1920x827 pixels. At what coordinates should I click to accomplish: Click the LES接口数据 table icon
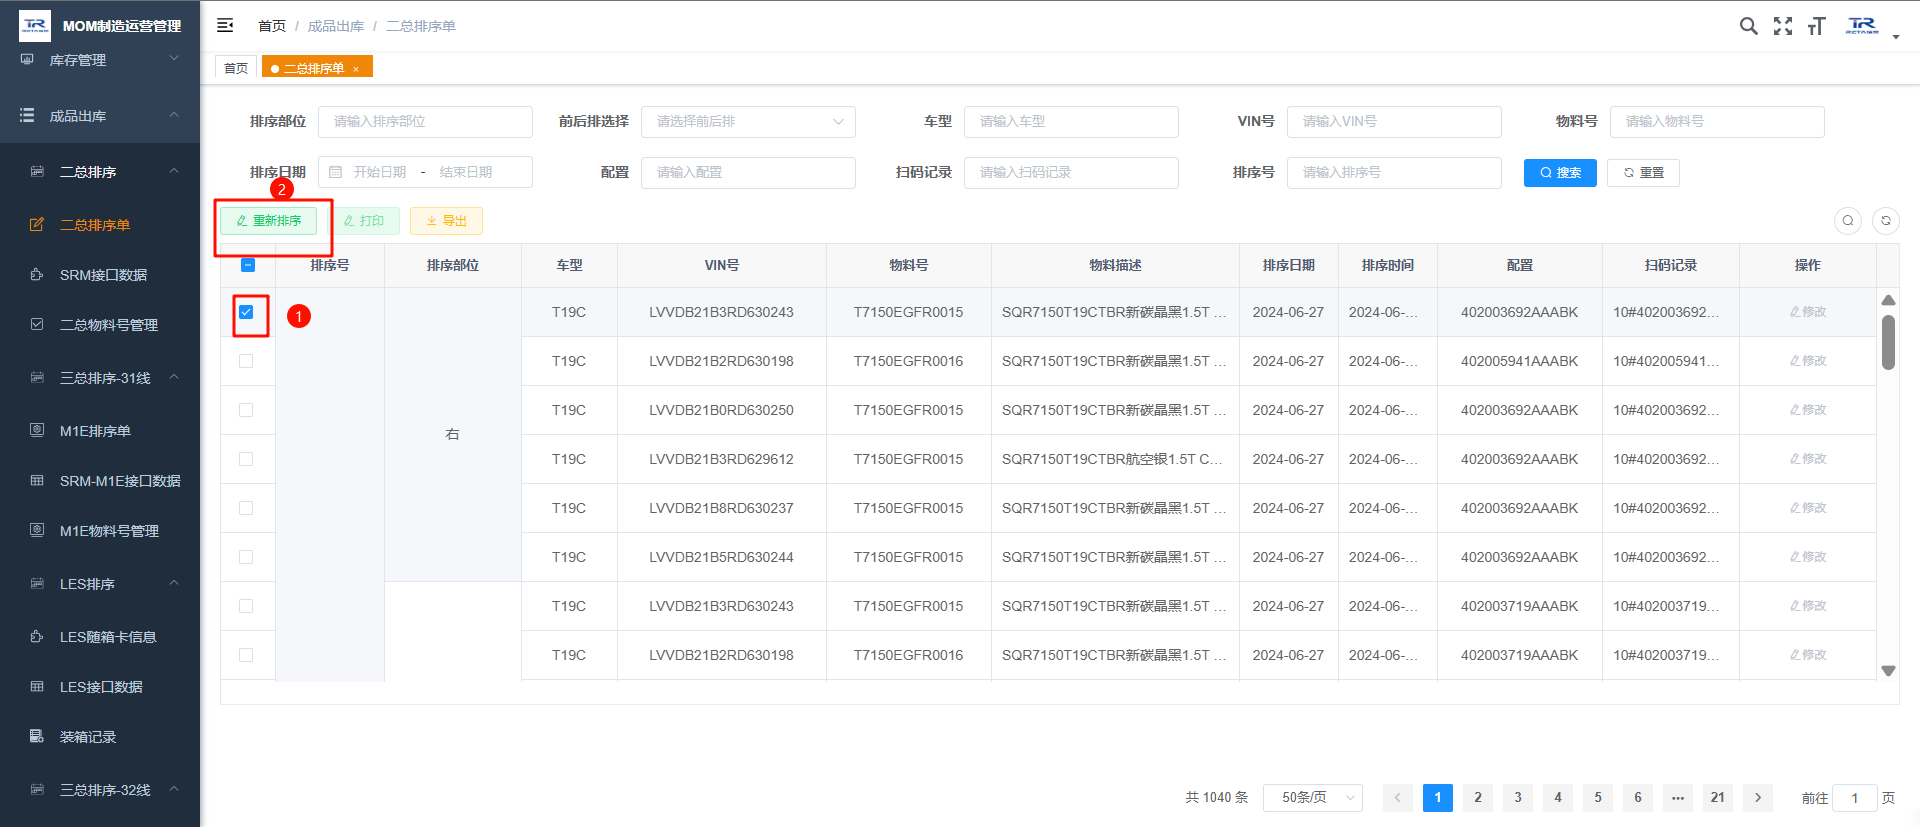[x=37, y=687]
